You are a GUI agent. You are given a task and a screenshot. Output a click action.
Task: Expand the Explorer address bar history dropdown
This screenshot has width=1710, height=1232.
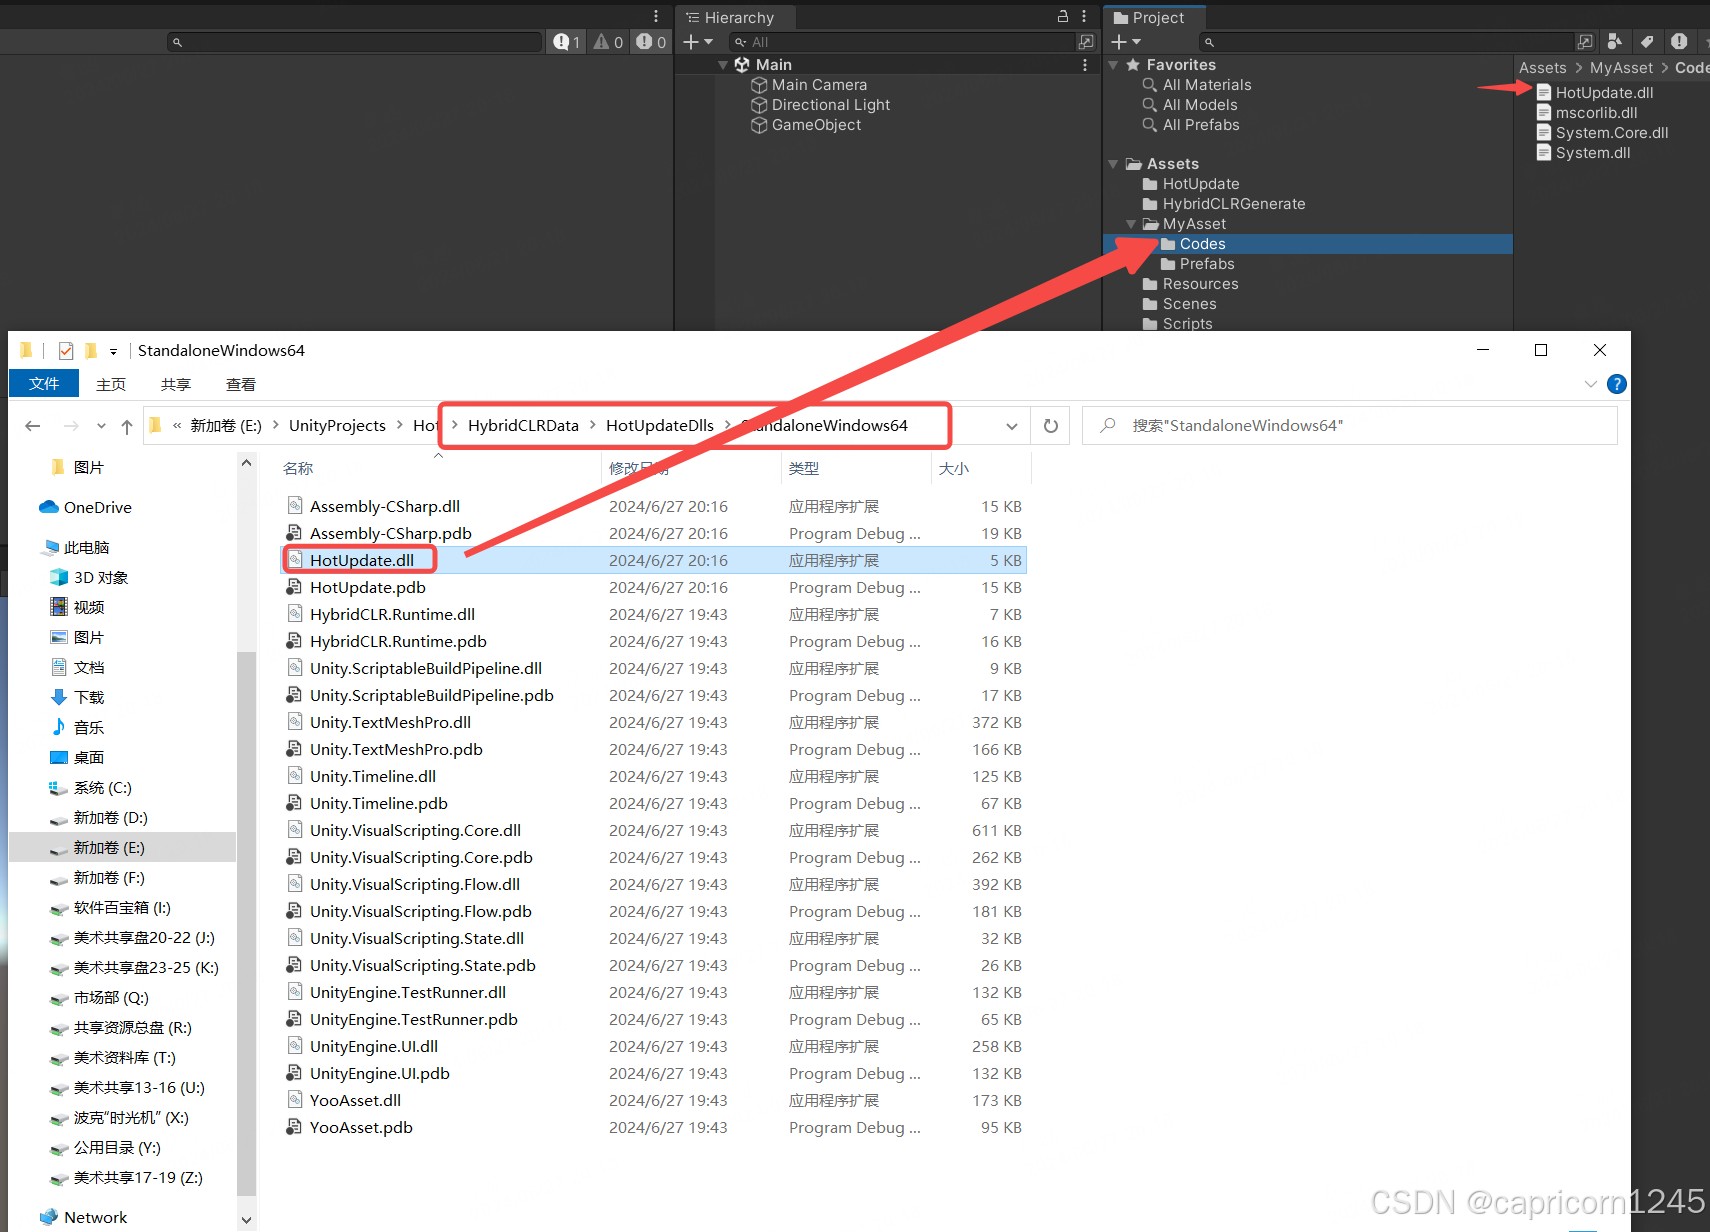1012,426
